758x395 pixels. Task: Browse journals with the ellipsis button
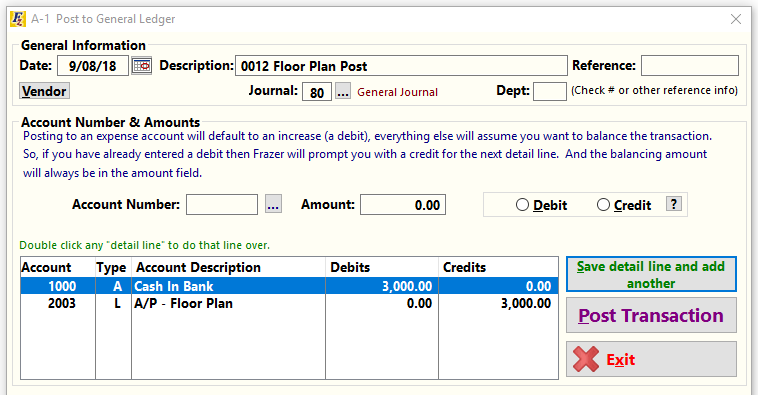click(343, 91)
